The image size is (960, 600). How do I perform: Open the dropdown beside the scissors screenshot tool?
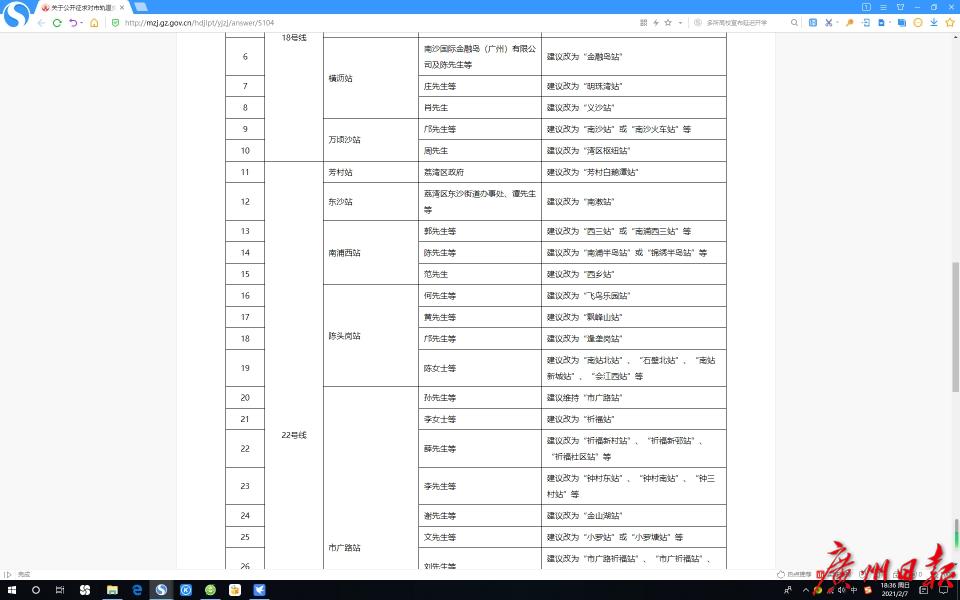[x=838, y=22]
